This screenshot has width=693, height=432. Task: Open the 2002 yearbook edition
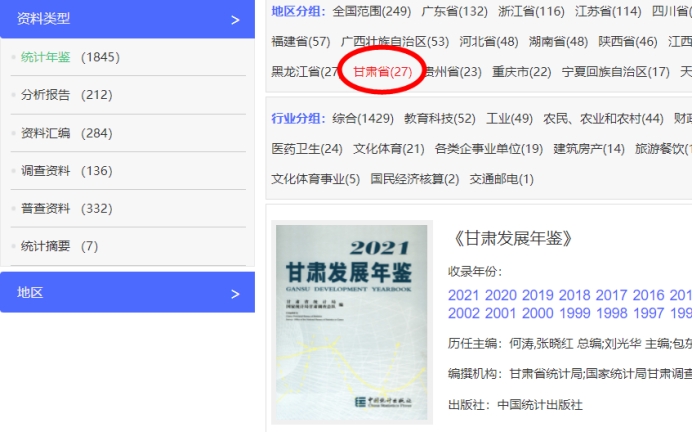click(x=463, y=313)
